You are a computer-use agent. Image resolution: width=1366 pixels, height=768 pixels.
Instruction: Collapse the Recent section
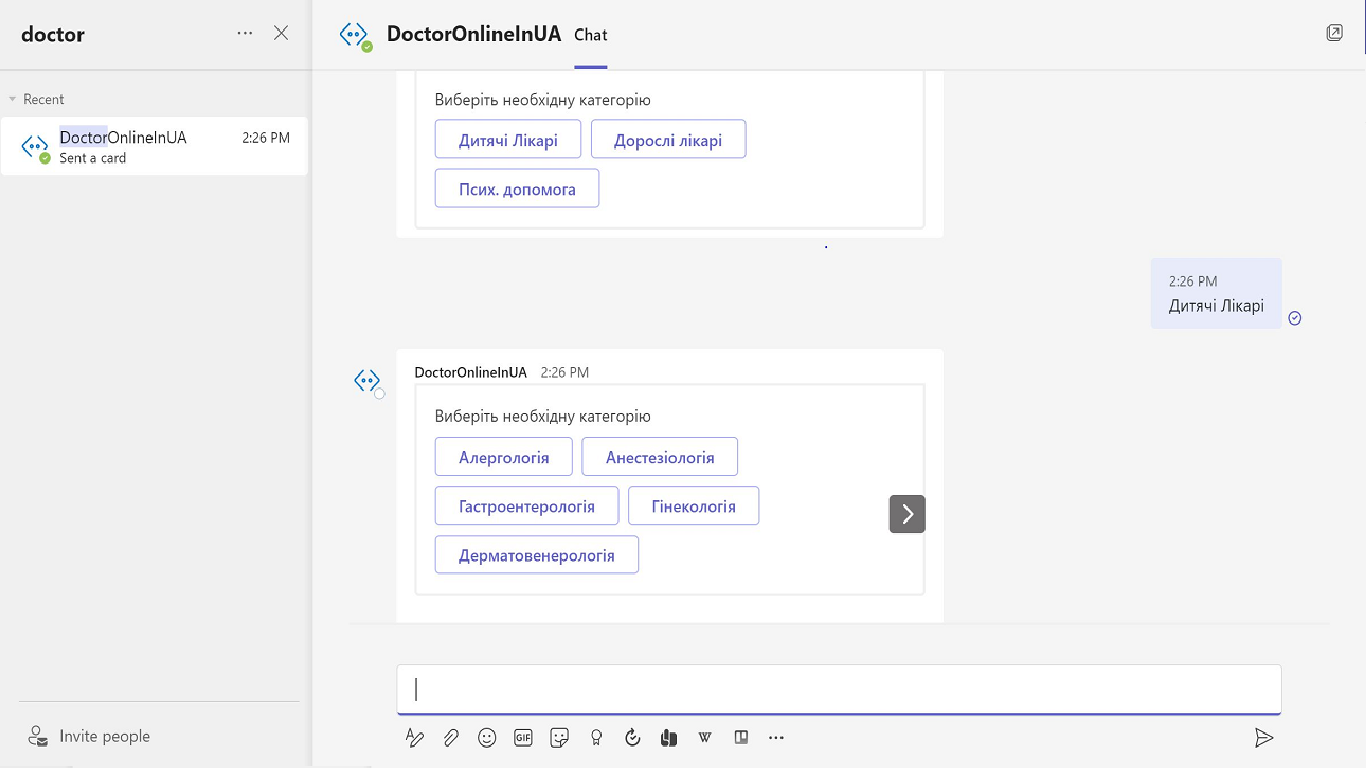[13, 99]
